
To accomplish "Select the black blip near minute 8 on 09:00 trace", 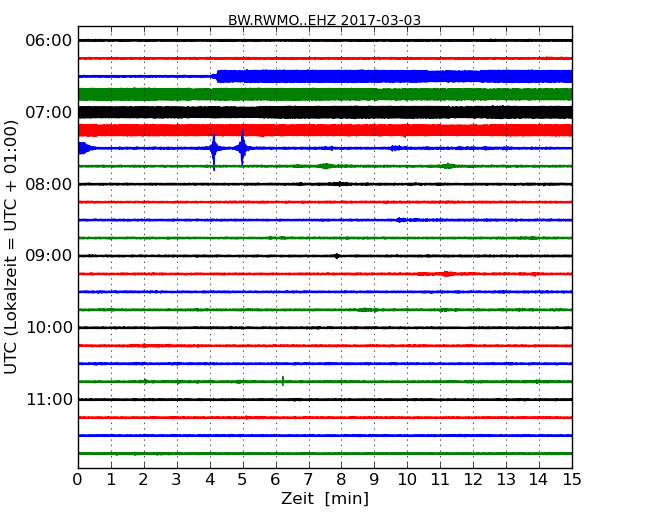I will [337, 256].
